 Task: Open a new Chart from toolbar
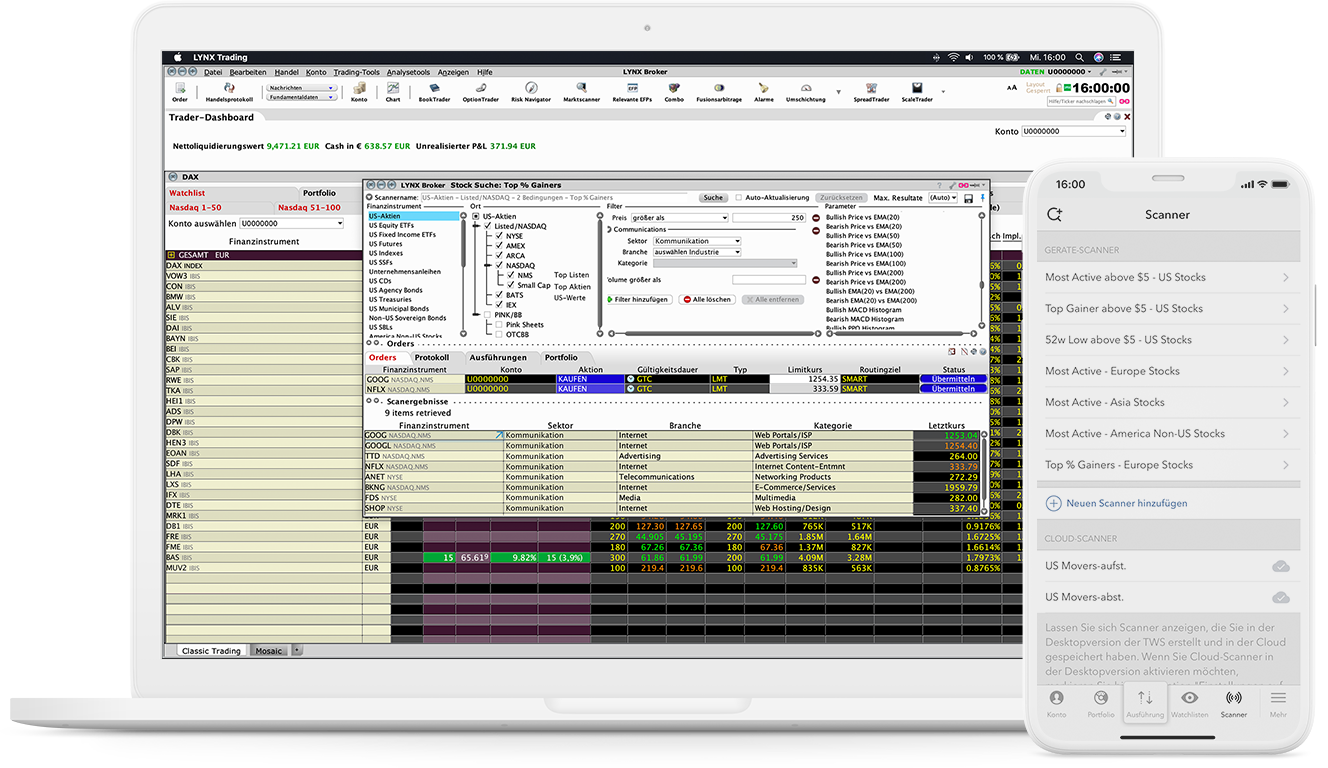click(393, 92)
